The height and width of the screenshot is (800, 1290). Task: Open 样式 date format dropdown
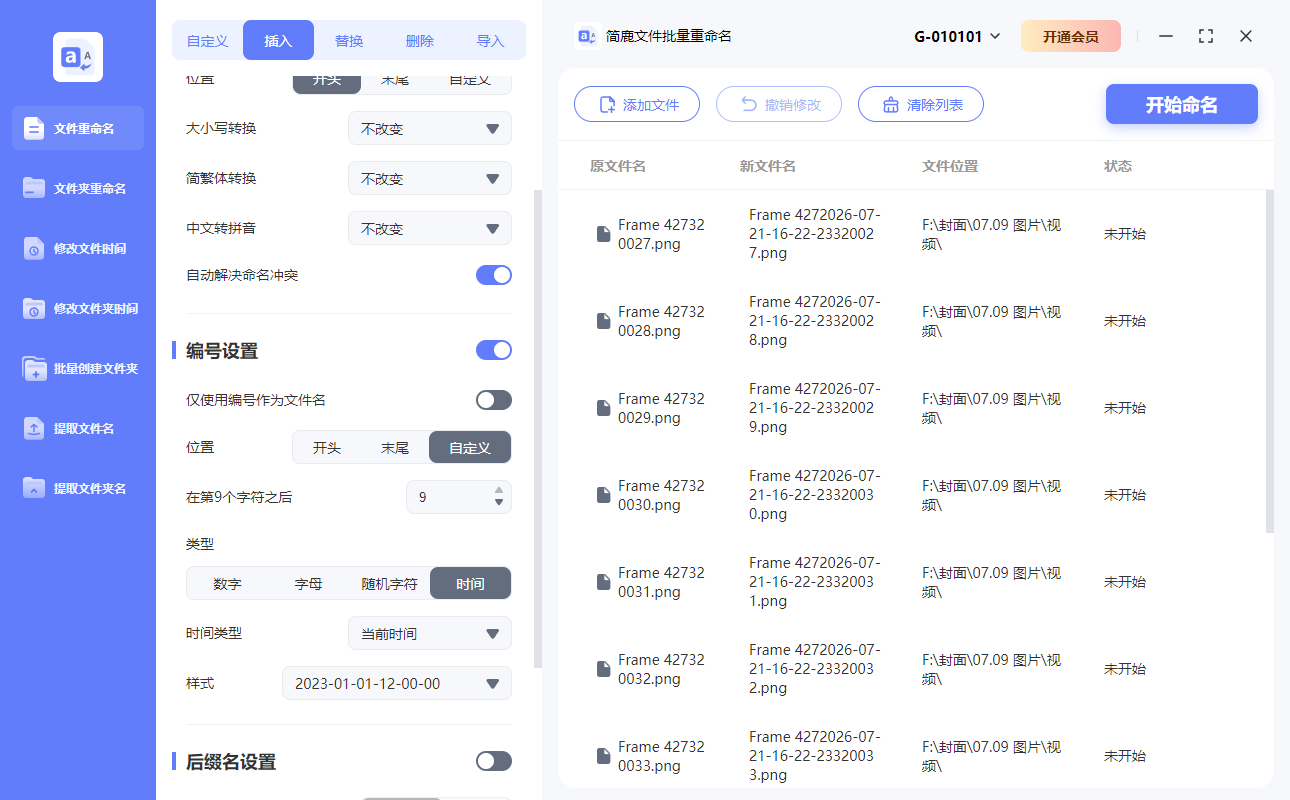click(x=397, y=683)
